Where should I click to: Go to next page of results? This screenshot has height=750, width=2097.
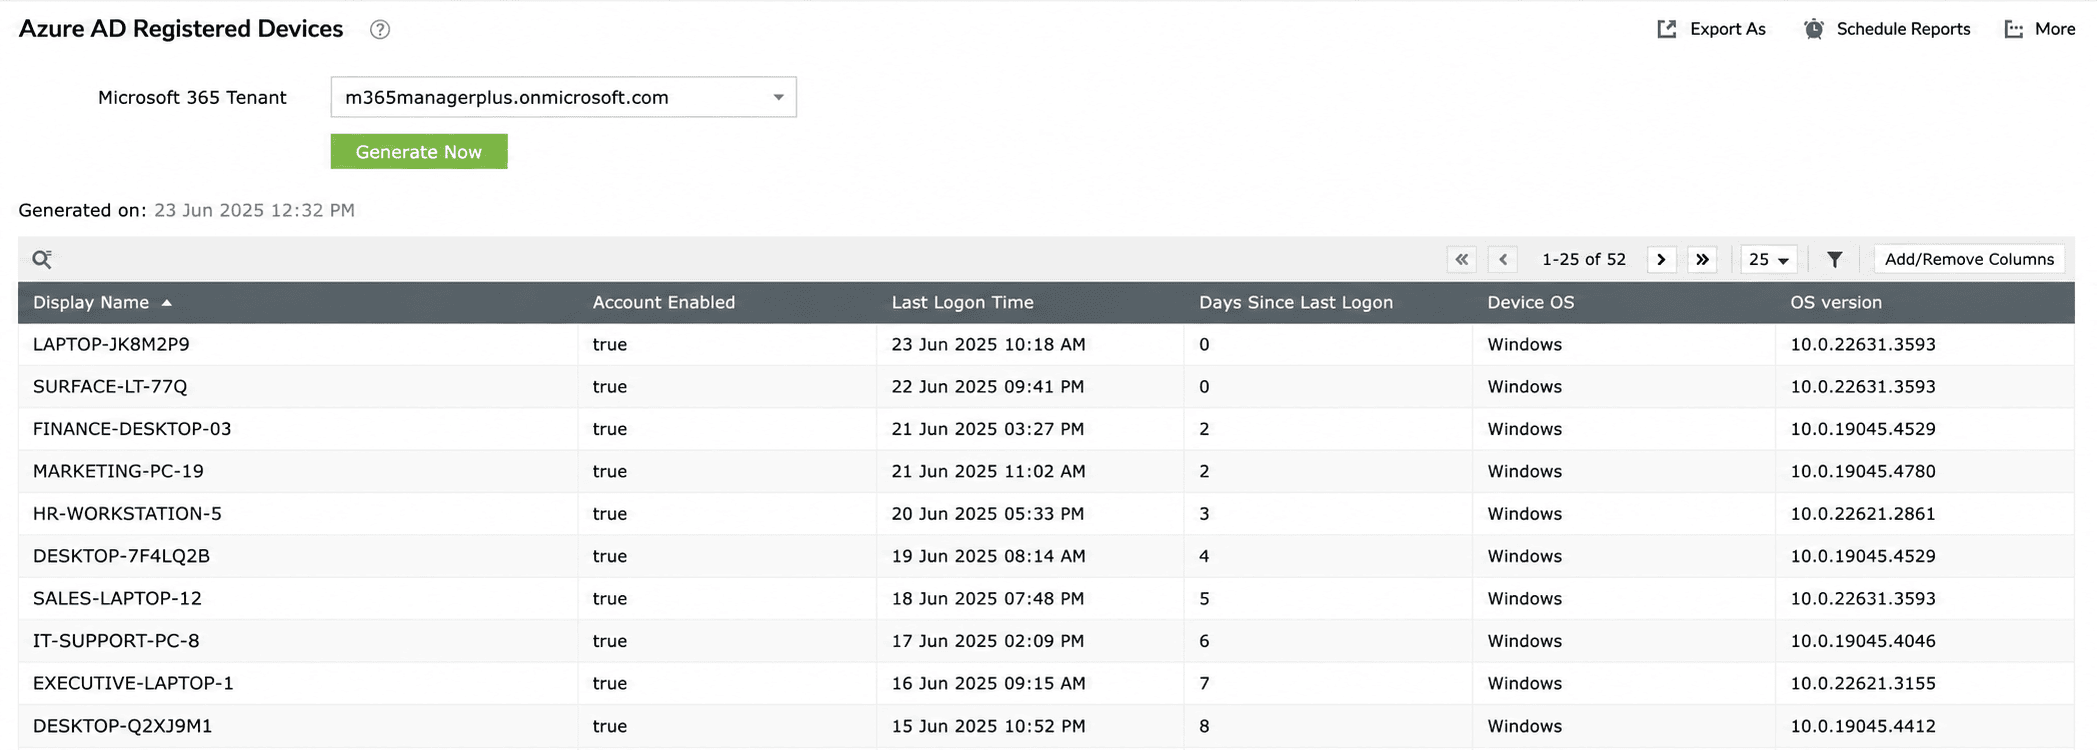pos(1661,259)
